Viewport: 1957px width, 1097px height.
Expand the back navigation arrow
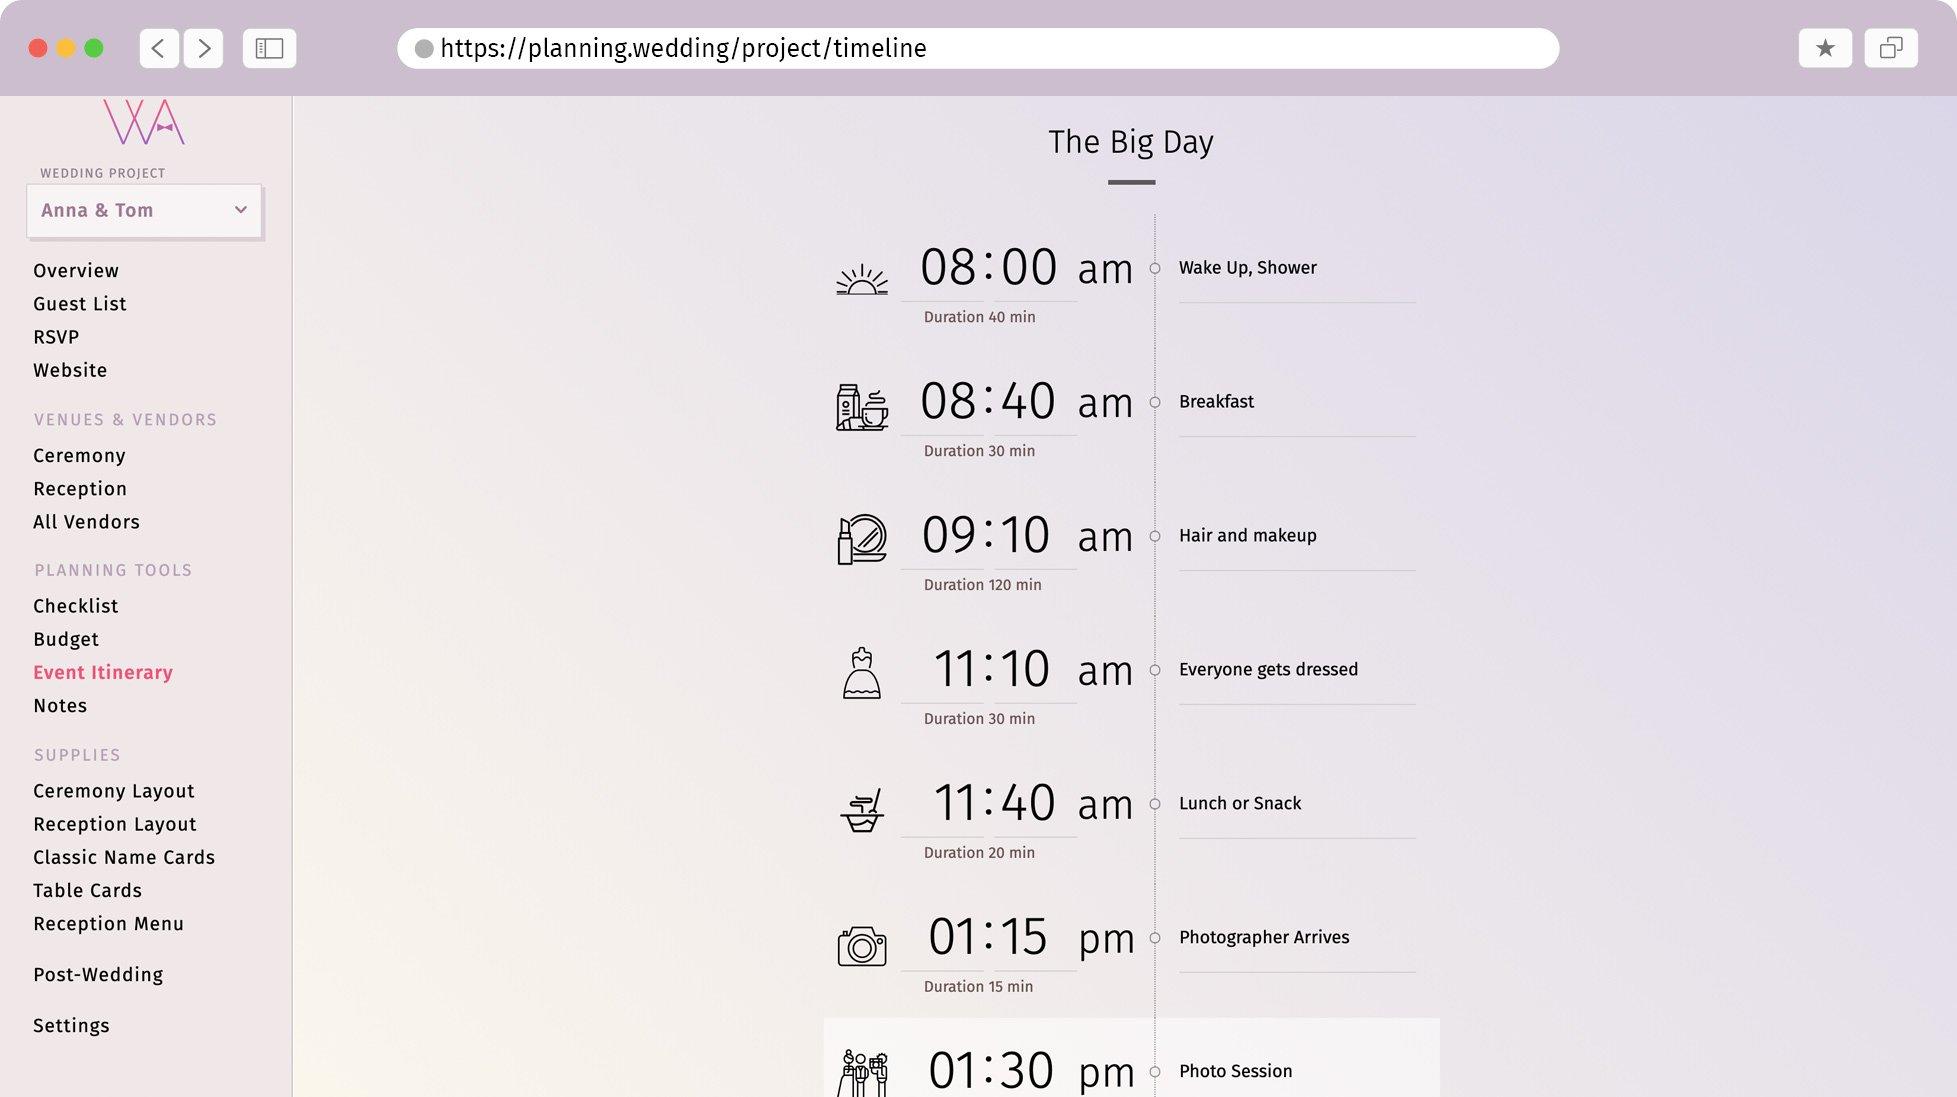(160, 48)
